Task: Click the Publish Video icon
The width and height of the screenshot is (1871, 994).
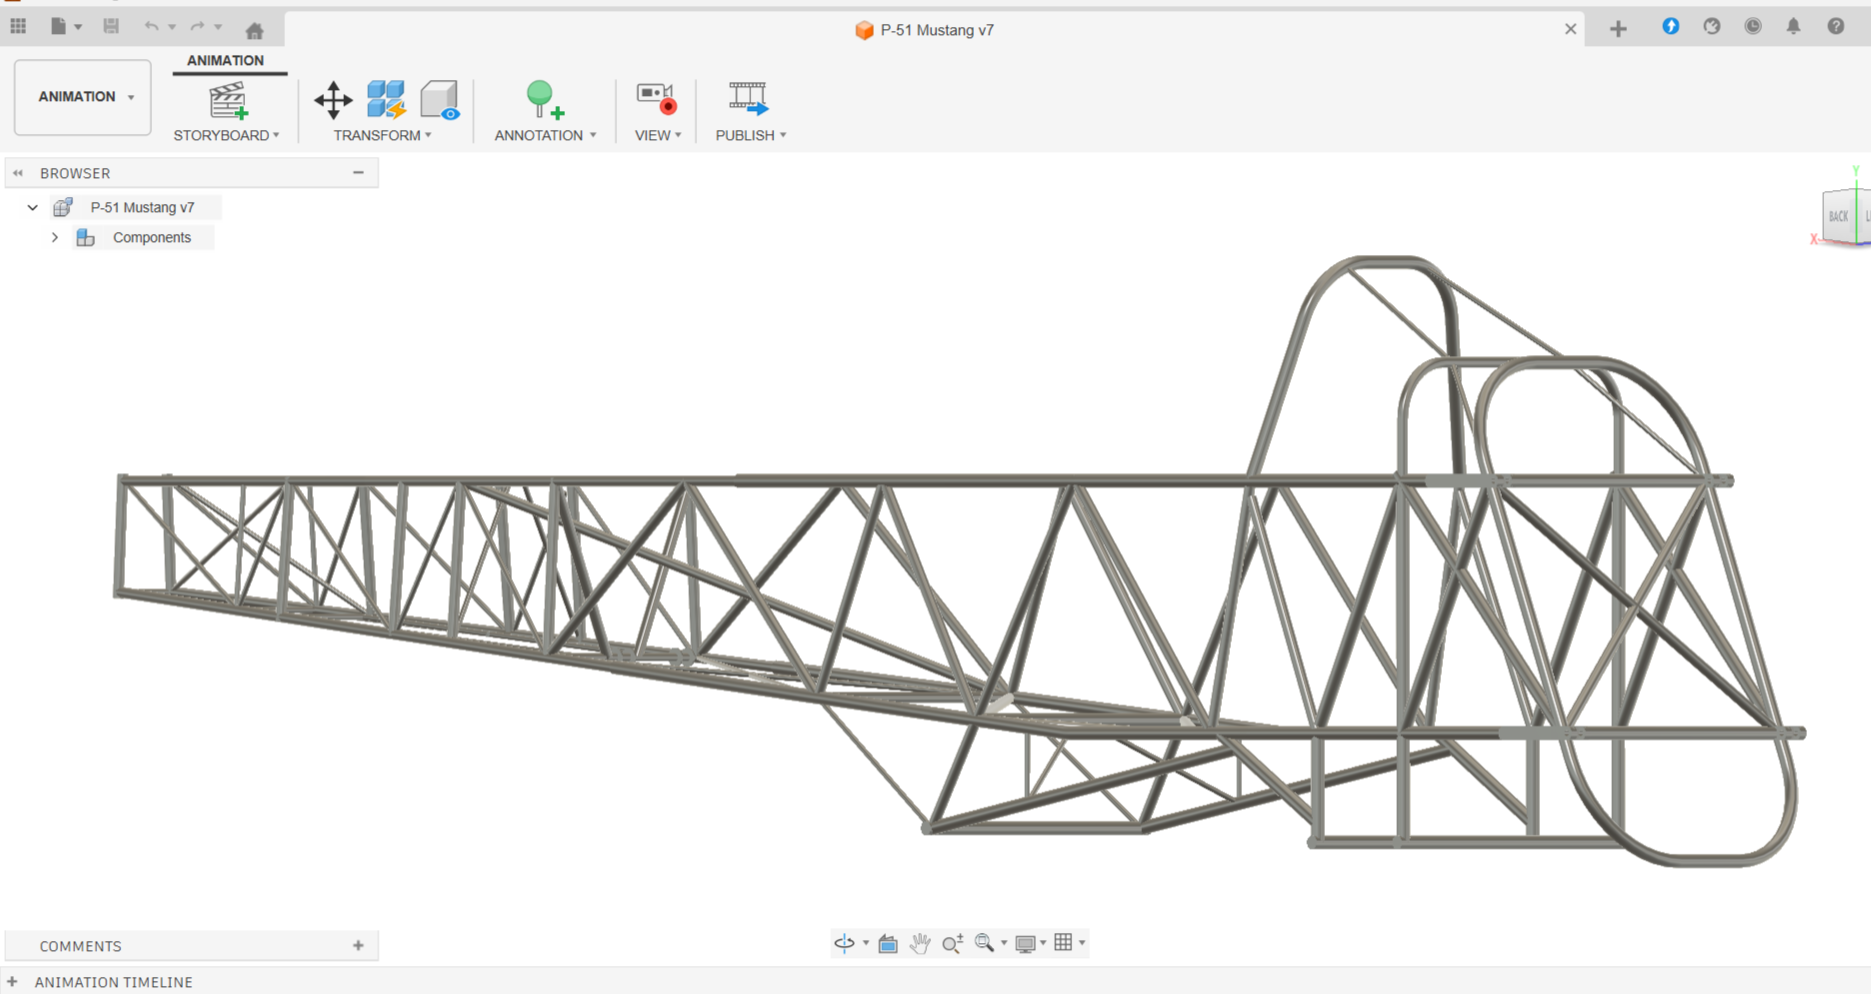Action: click(748, 98)
